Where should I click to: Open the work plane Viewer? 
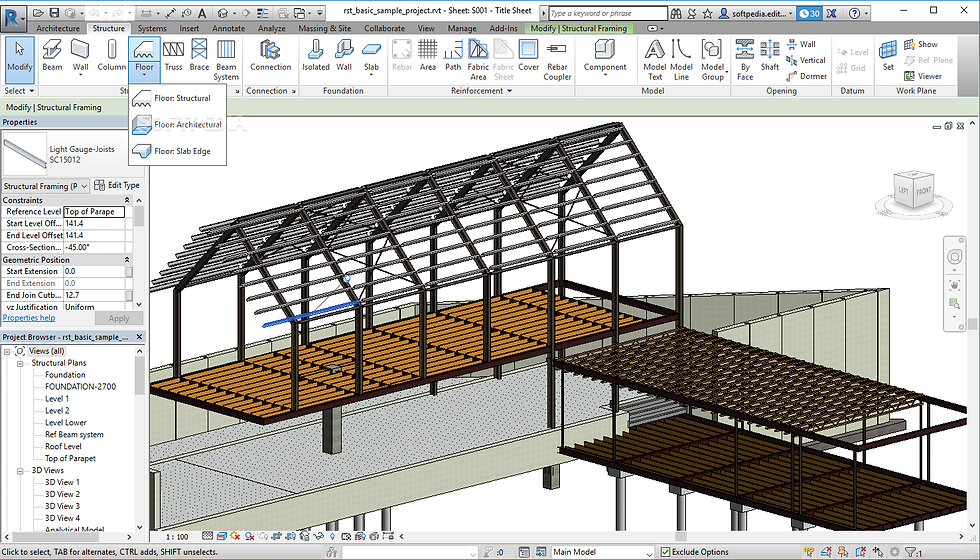tap(922, 76)
